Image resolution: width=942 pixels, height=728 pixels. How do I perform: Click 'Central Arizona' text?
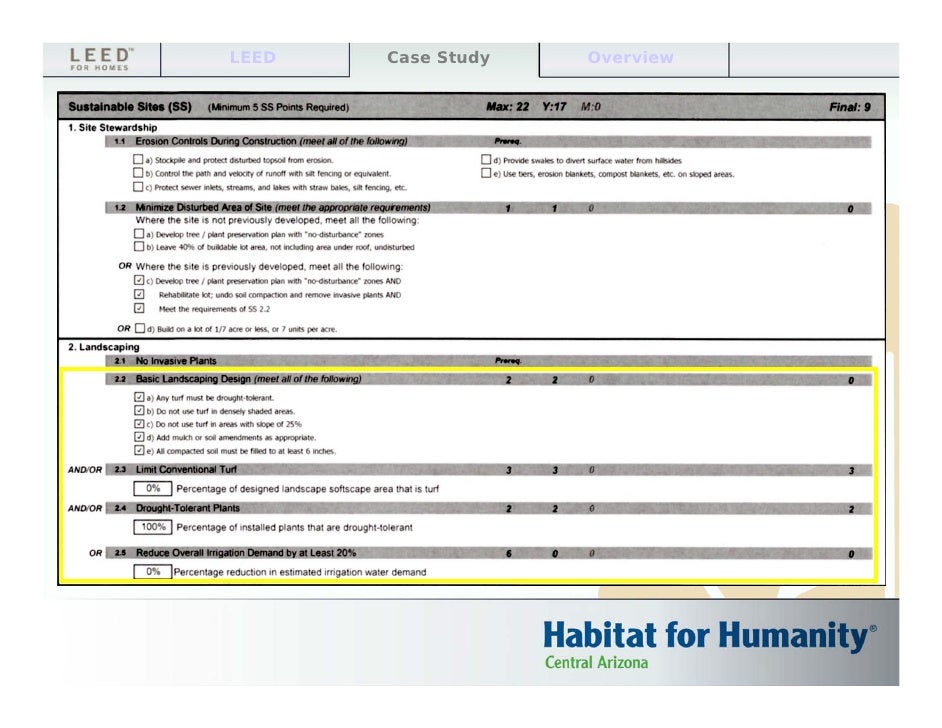coord(596,663)
